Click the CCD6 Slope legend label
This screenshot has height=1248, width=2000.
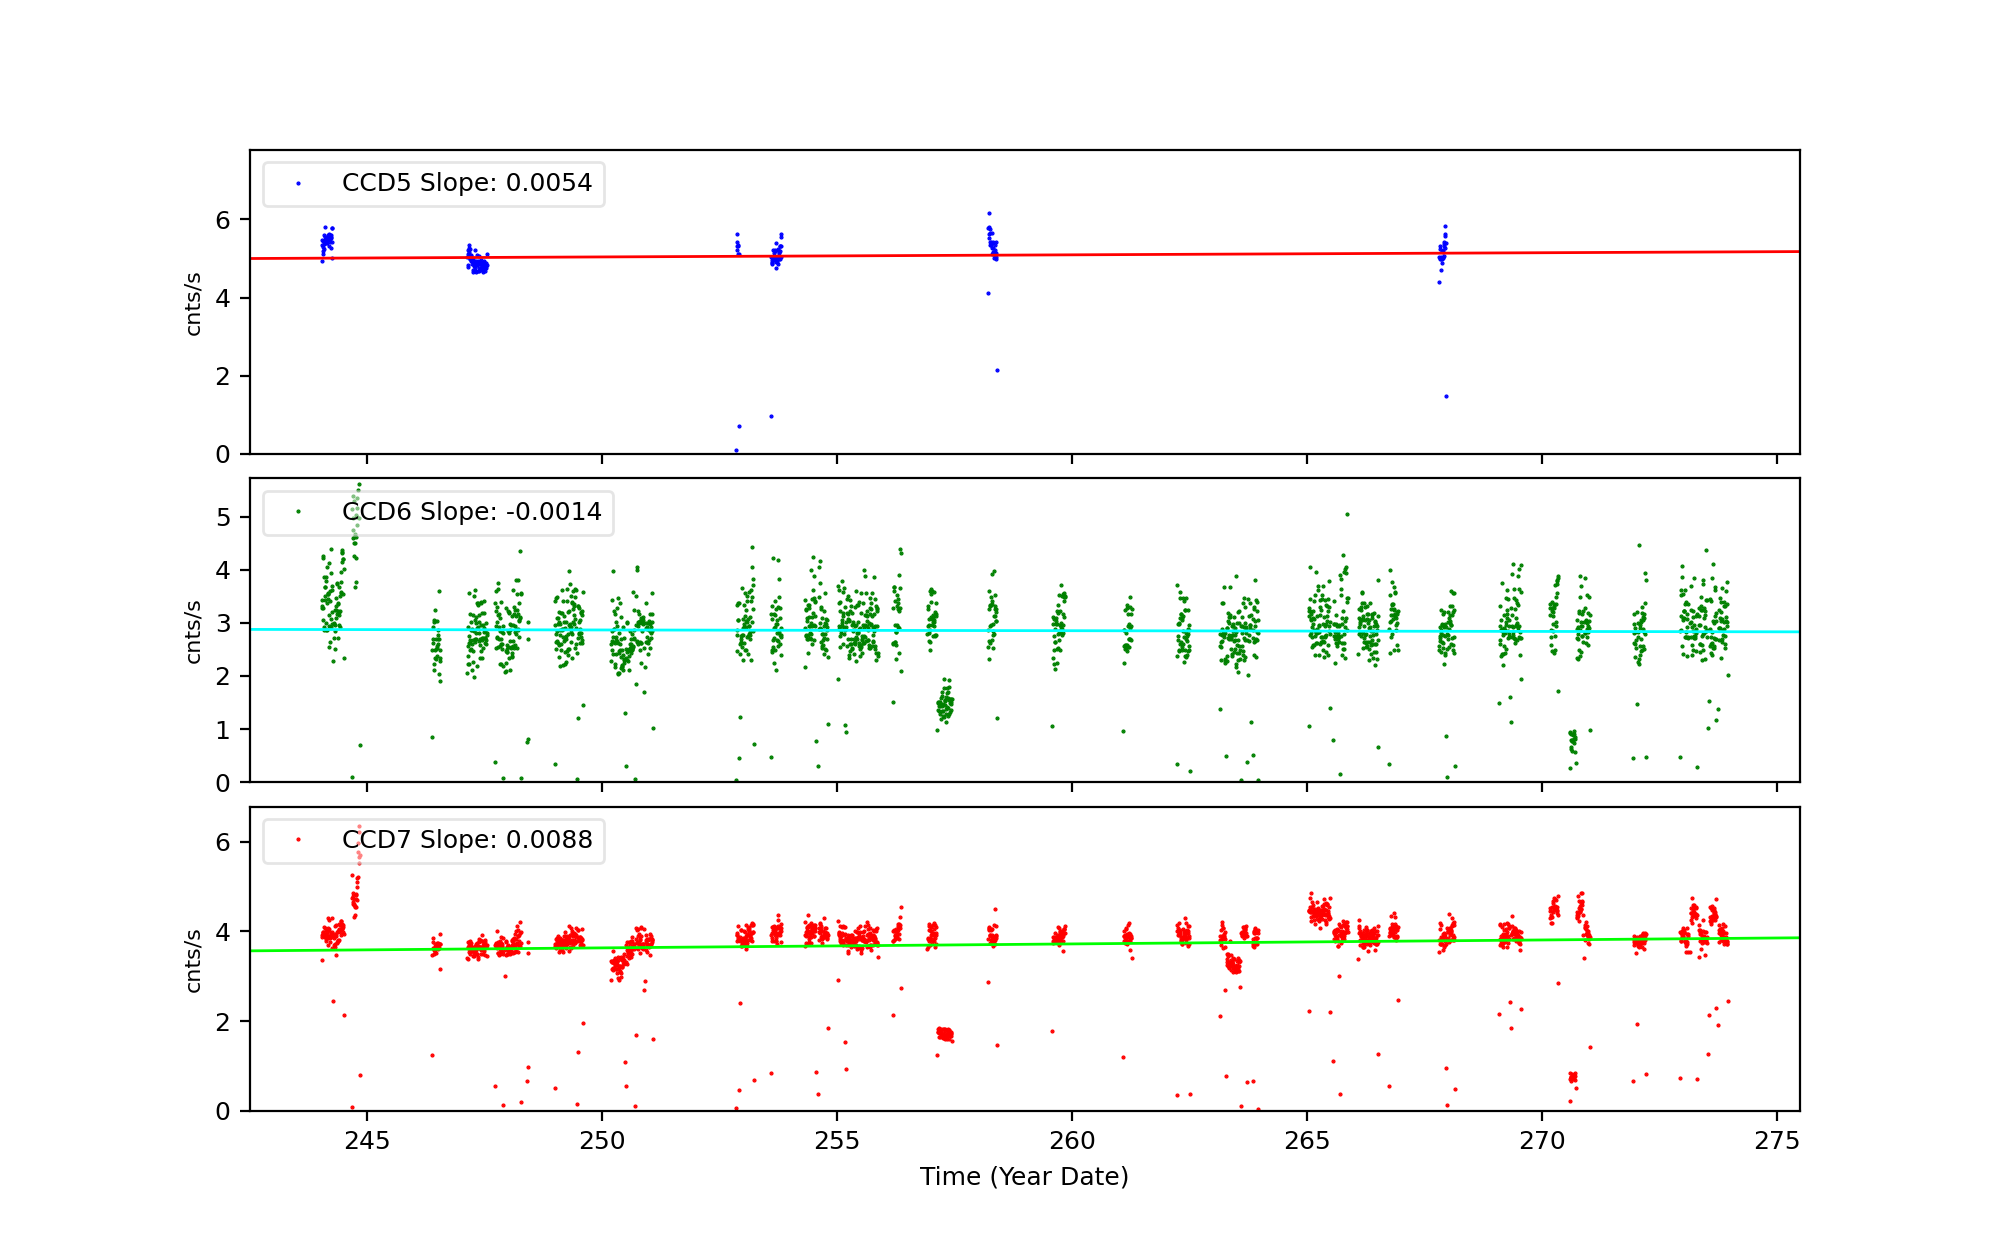pyautogui.click(x=471, y=512)
